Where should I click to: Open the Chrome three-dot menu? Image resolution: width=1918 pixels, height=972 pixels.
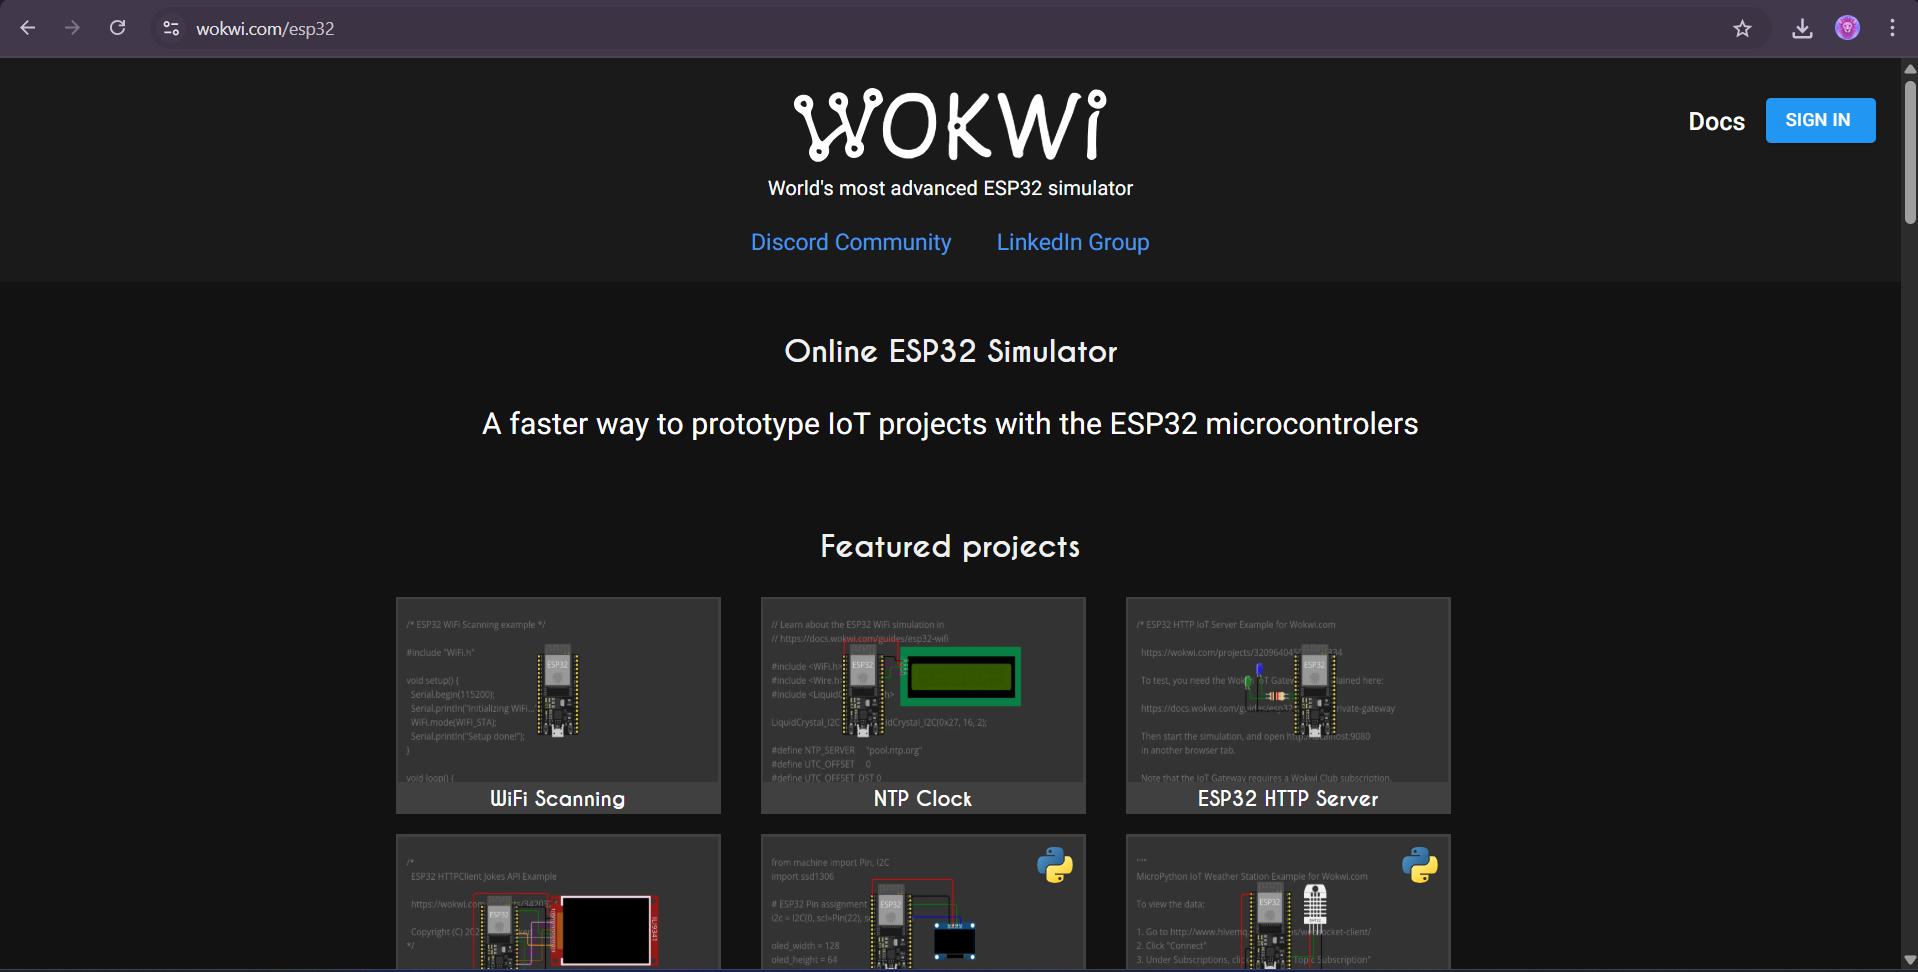1892,28
